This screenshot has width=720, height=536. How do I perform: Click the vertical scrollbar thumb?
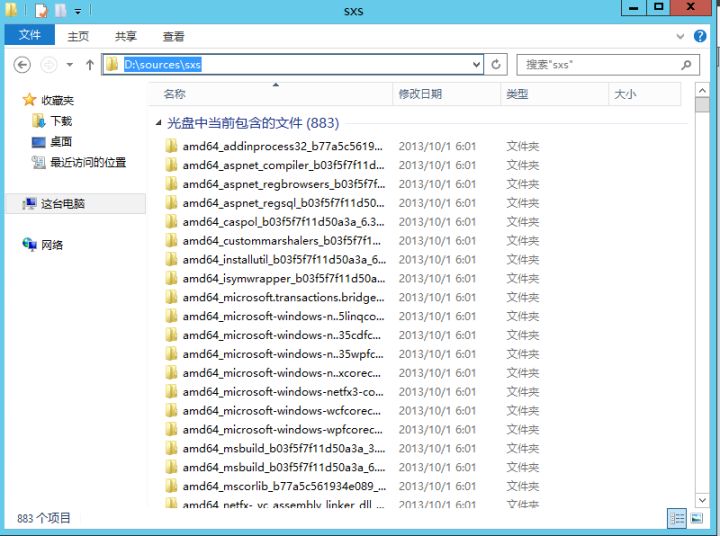coord(702,105)
